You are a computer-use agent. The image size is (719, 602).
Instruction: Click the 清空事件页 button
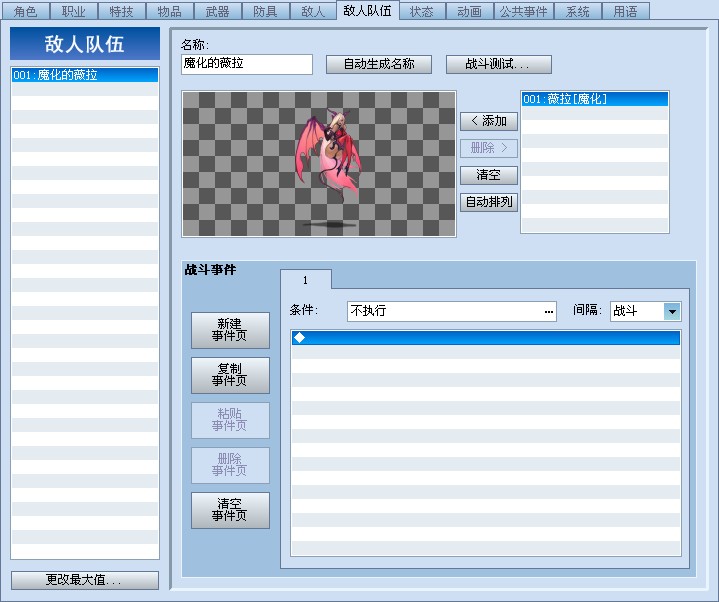click(230, 510)
